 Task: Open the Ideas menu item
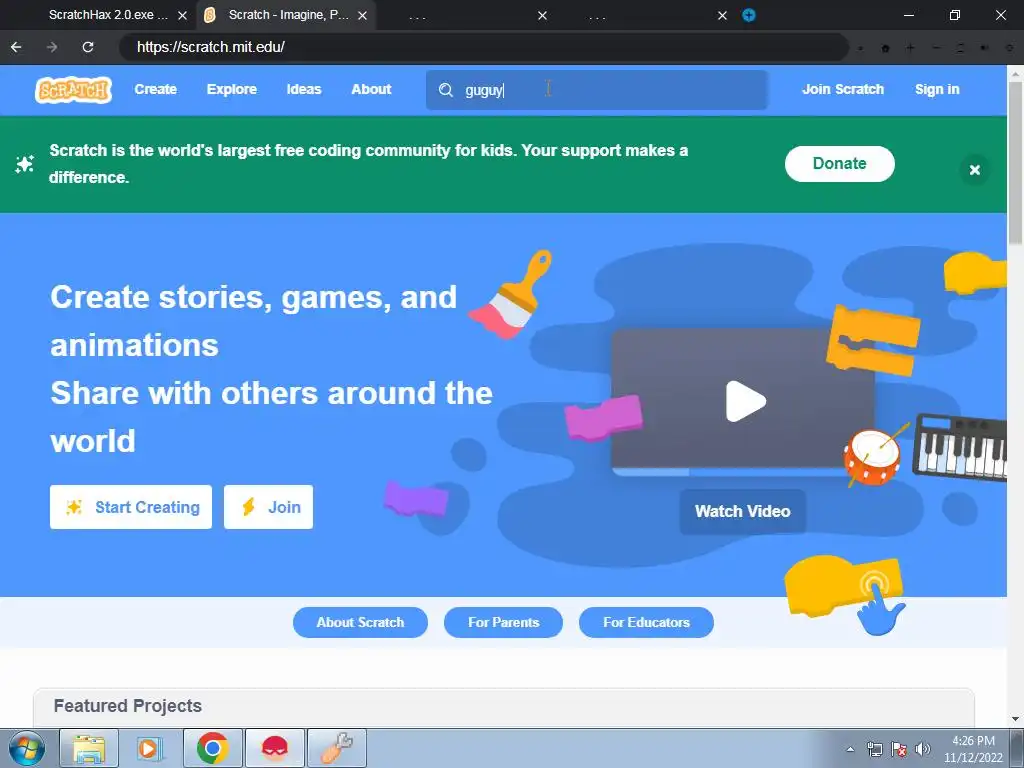304,89
